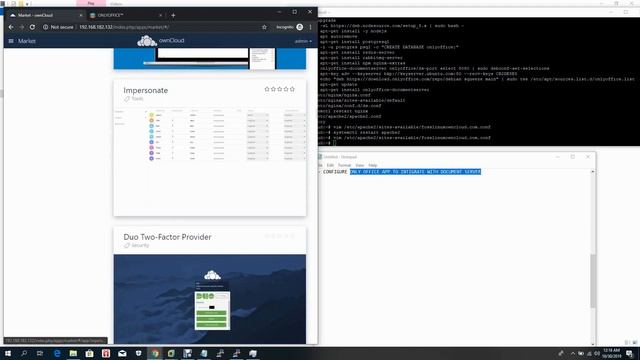Close the Market - ownCloud tab
The height and width of the screenshot is (360, 640).
tap(80, 15)
